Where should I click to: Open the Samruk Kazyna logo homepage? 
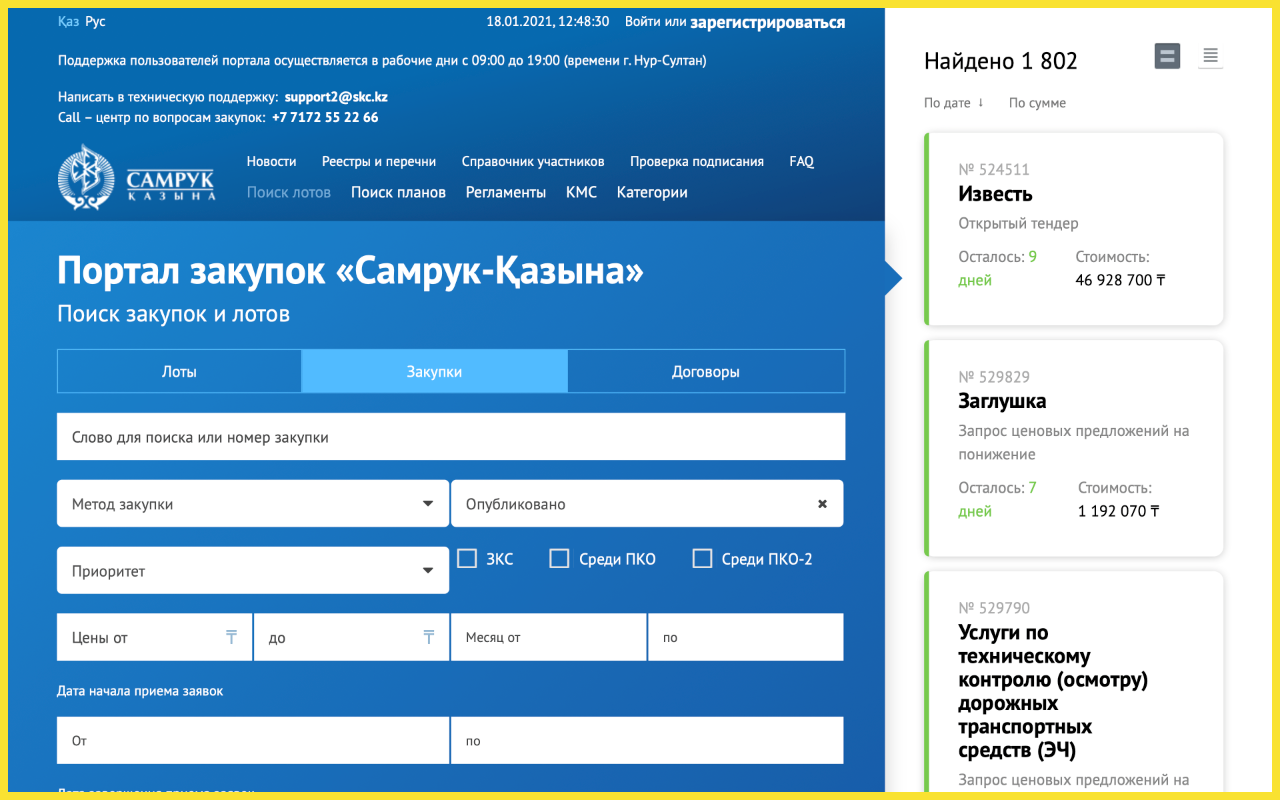tap(137, 177)
